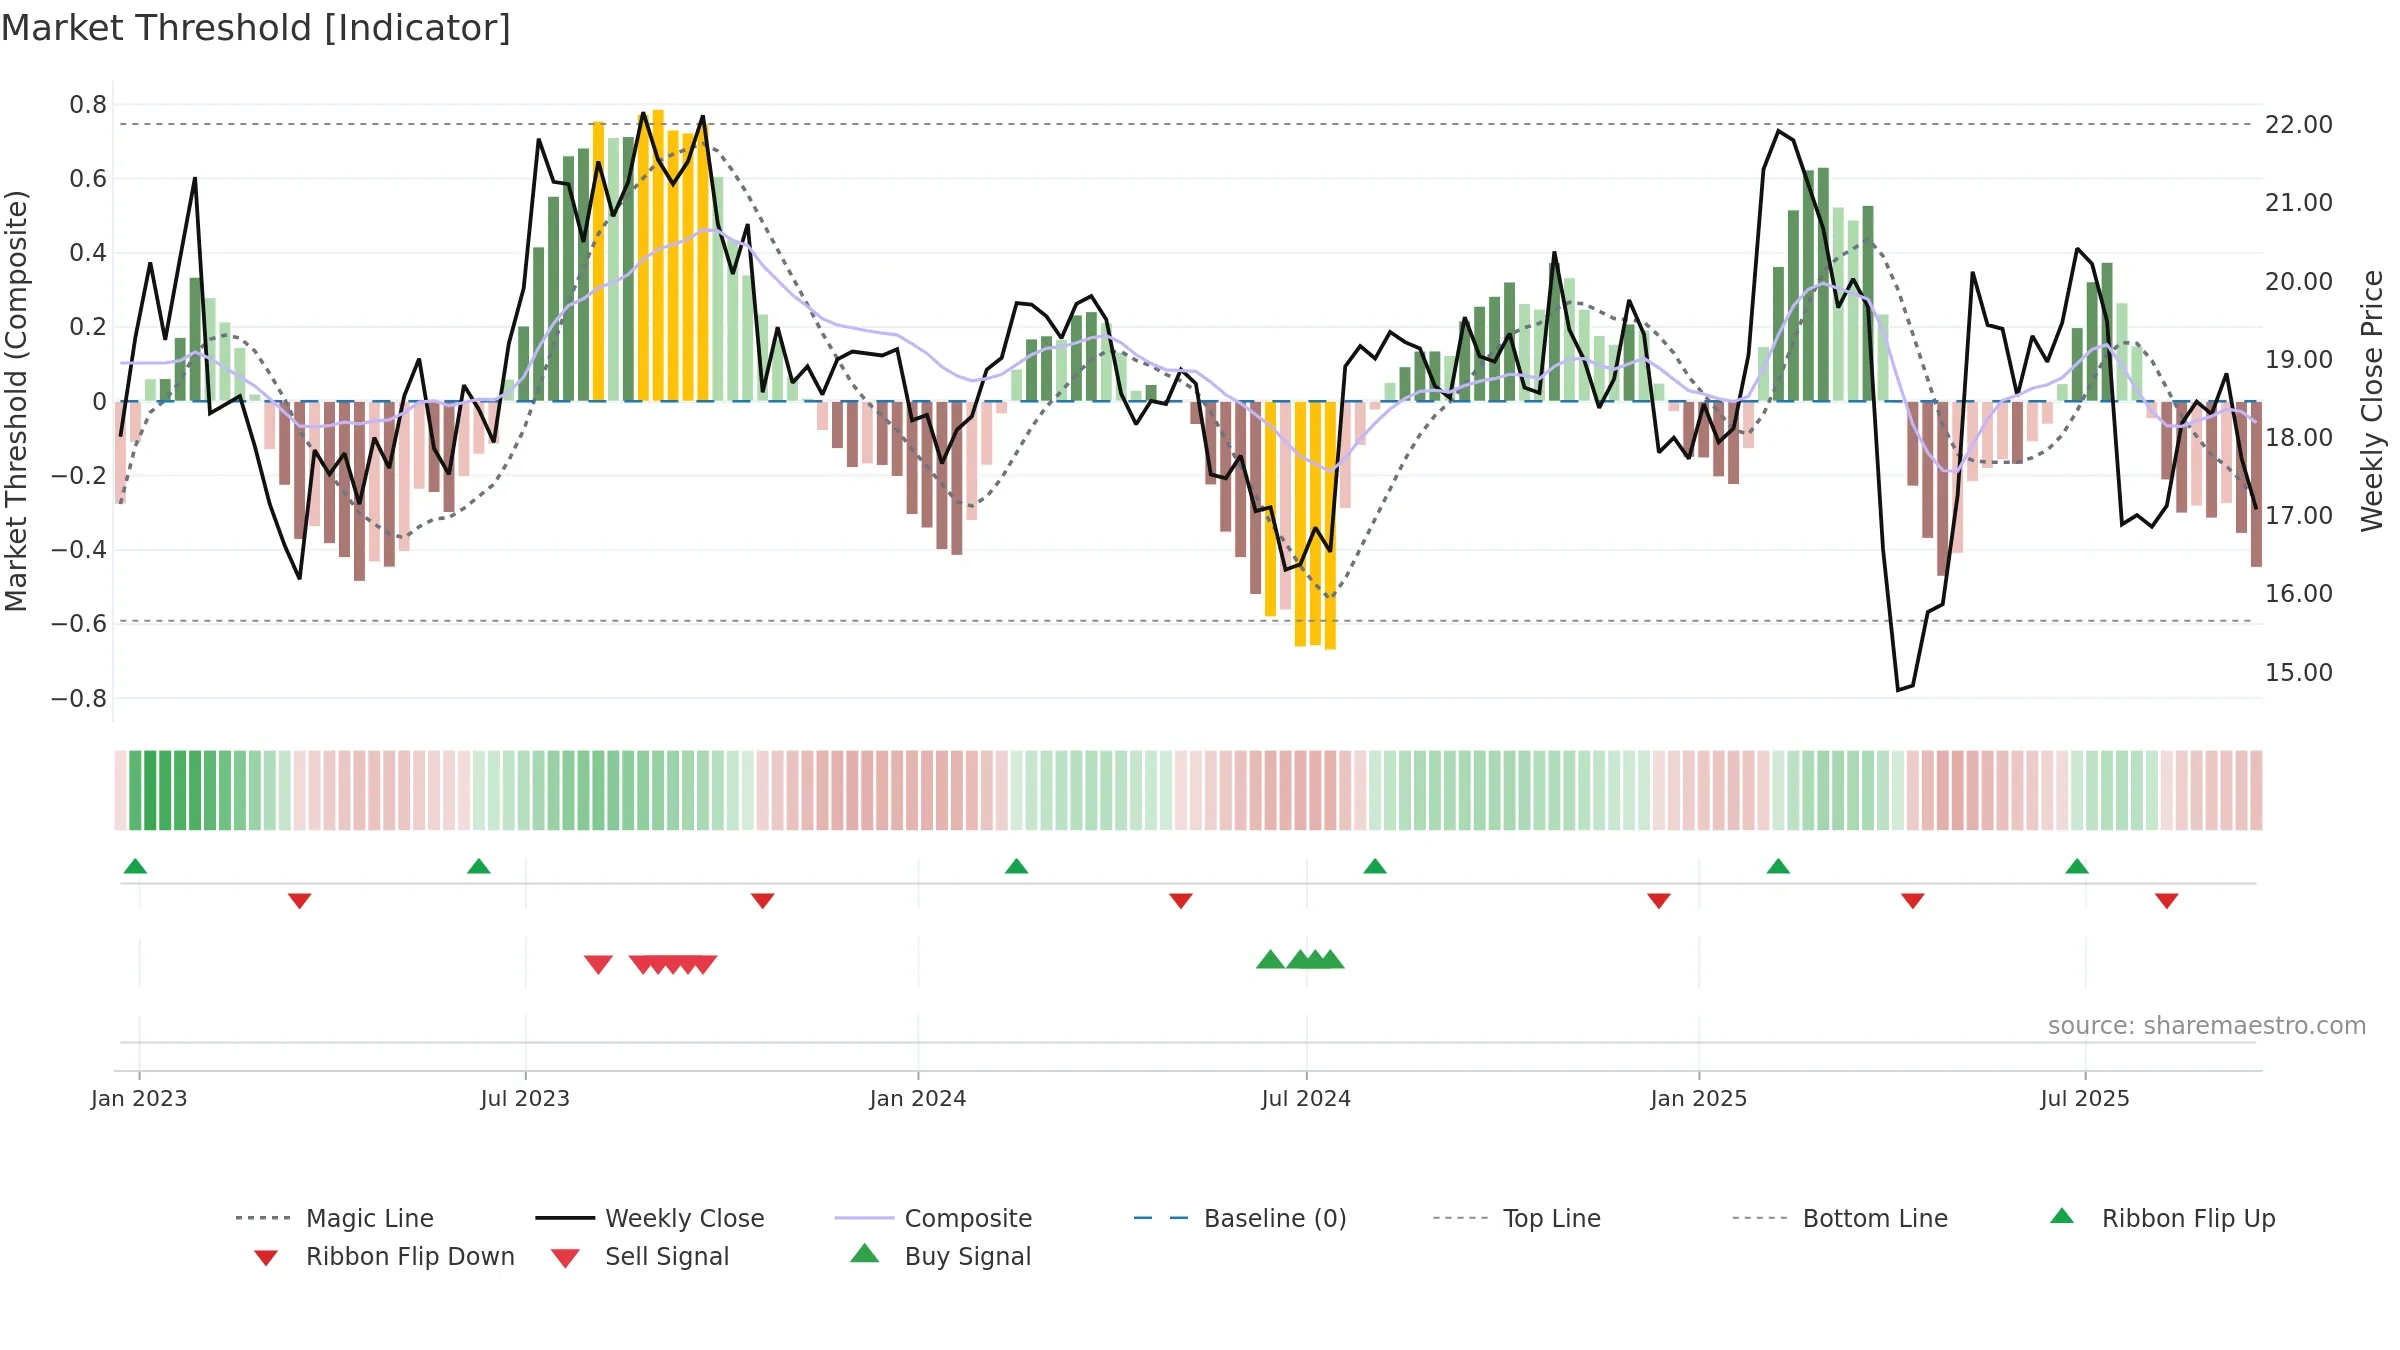The height and width of the screenshot is (1350, 2400).
Task: Toggle Ribbon Flip Up legend entry
Action: click(x=2162, y=1218)
